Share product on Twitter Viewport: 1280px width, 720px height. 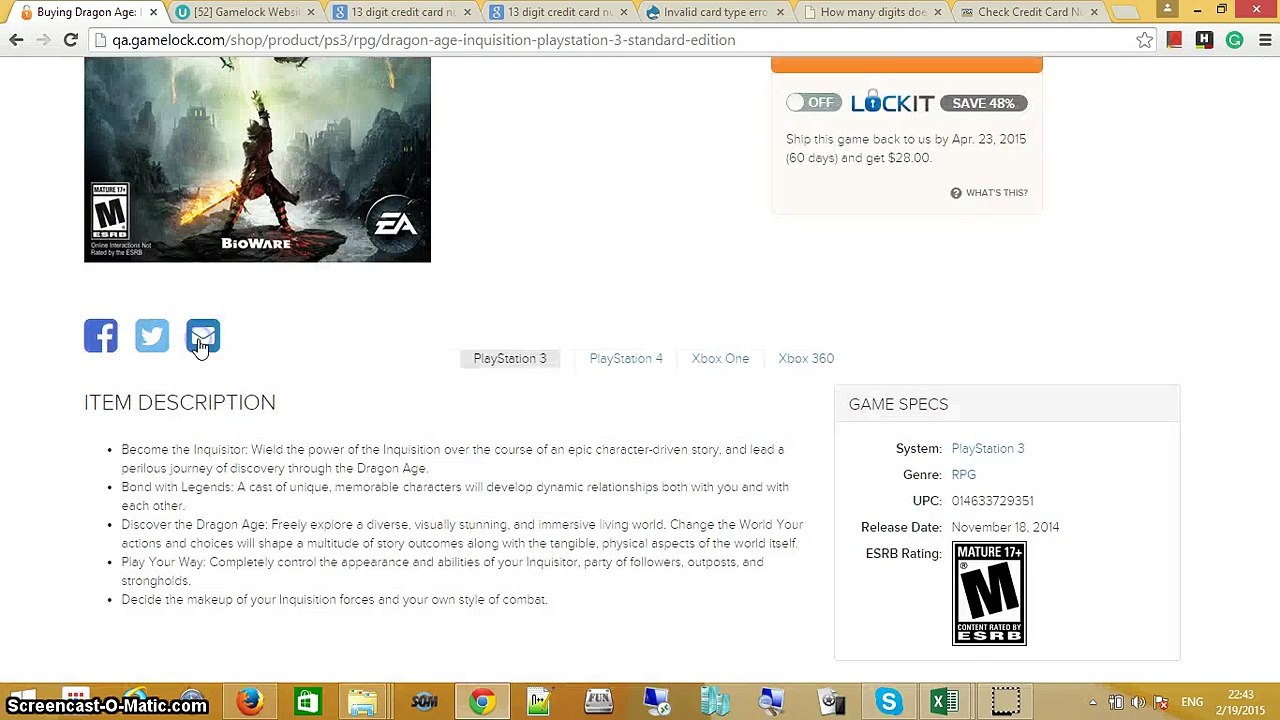coord(152,336)
